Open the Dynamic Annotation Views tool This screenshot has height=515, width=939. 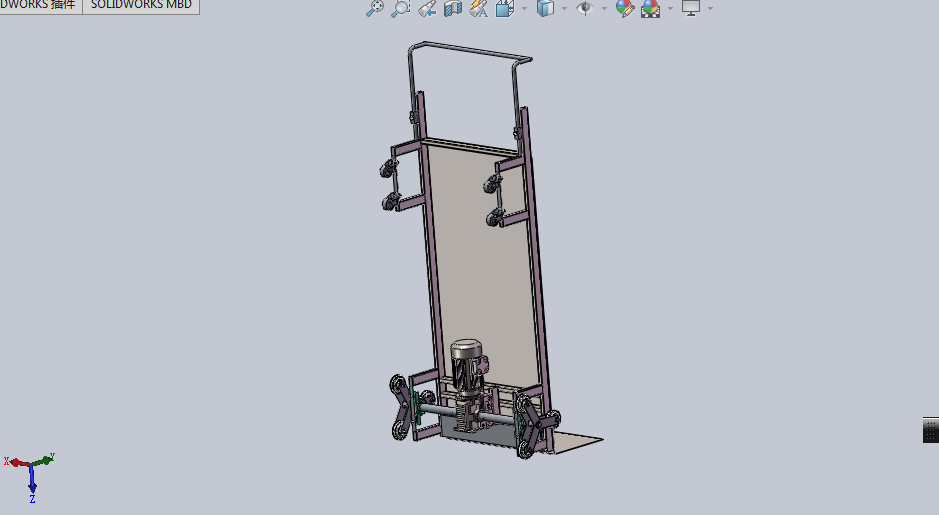[478, 8]
